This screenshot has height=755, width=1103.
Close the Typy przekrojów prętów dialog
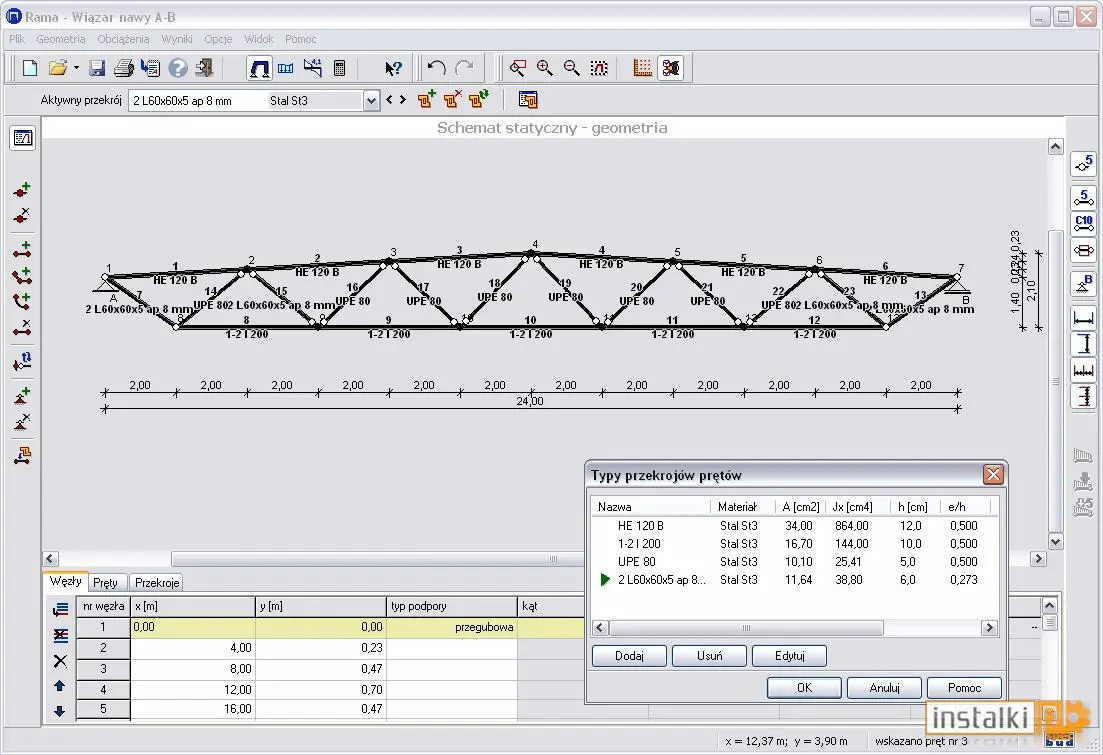point(993,475)
